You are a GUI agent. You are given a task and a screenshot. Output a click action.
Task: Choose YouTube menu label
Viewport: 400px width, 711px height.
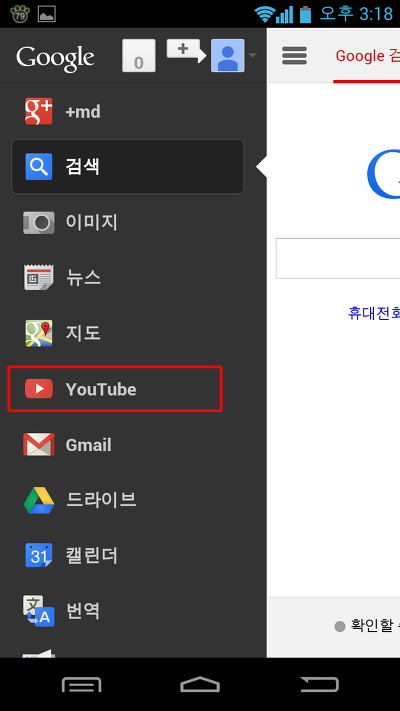tap(101, 389)
